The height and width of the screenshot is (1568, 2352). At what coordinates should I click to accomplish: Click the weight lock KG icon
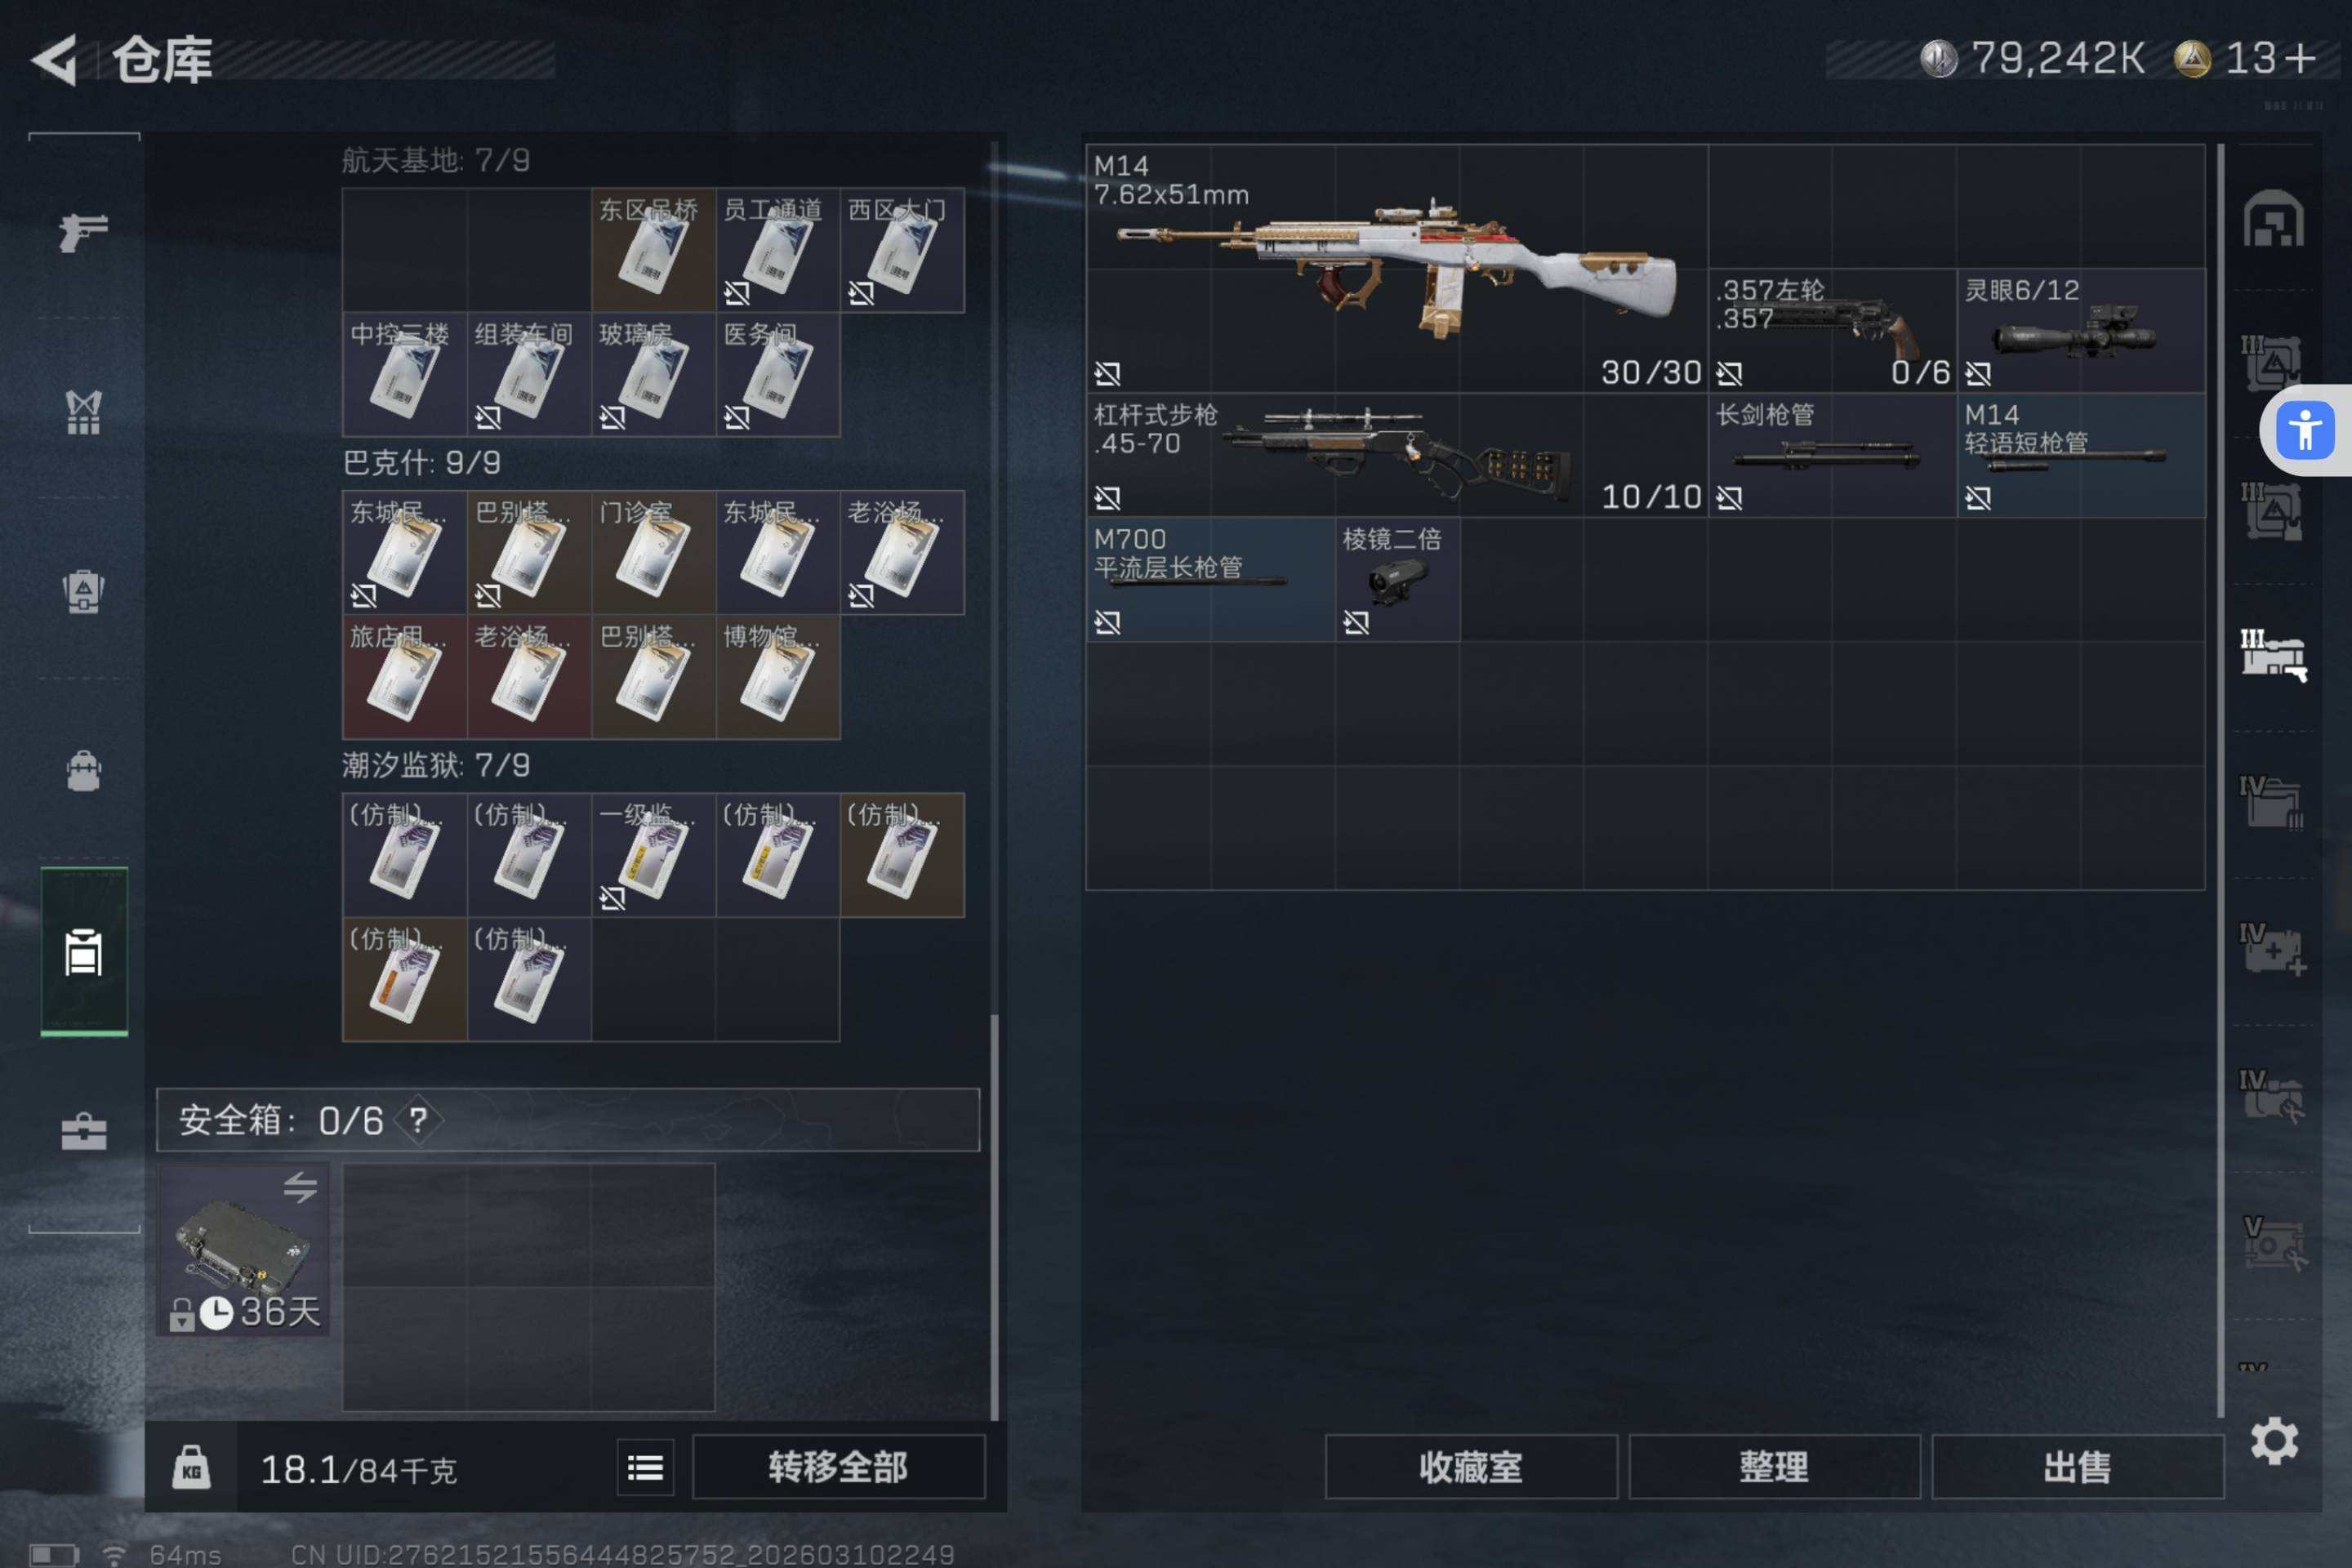coord(191,1467)
